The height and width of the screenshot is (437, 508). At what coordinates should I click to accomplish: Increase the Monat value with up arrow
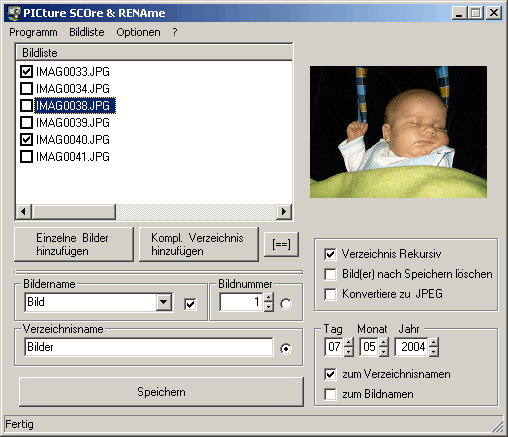coord(384,342)
